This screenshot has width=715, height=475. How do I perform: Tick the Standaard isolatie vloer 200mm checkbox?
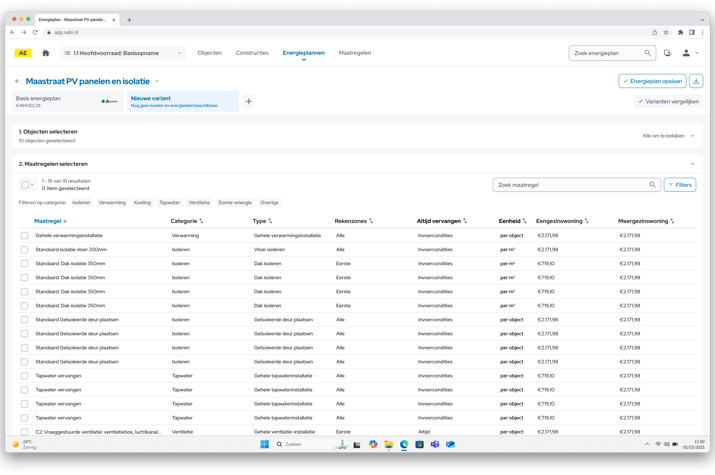[25, 250]
